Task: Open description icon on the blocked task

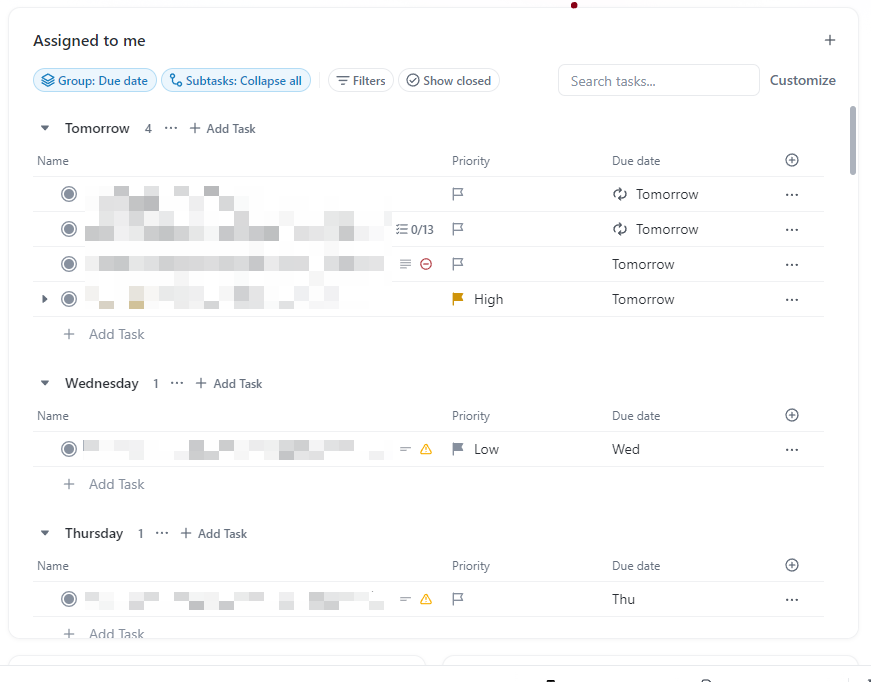Action: tap(406, 264)
